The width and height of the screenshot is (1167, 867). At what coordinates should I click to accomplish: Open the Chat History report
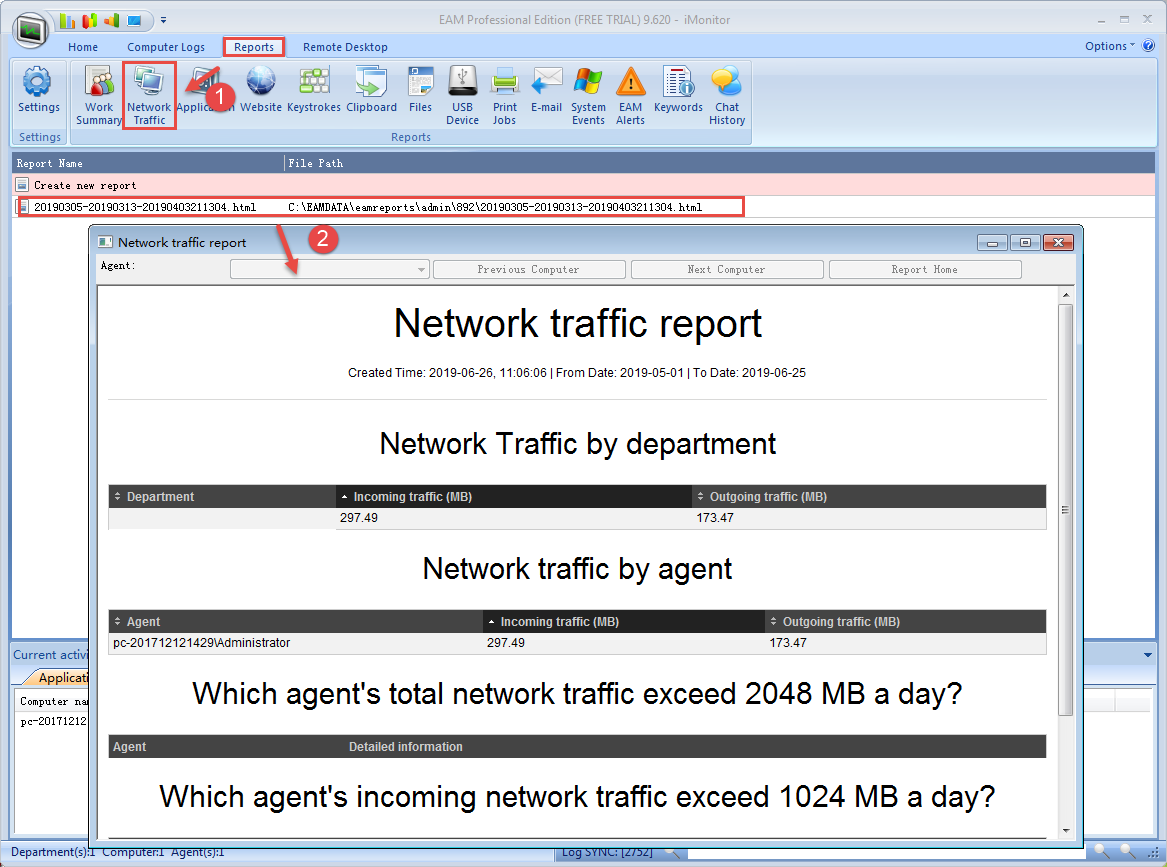pyautogui.click(x=727, y=96)
